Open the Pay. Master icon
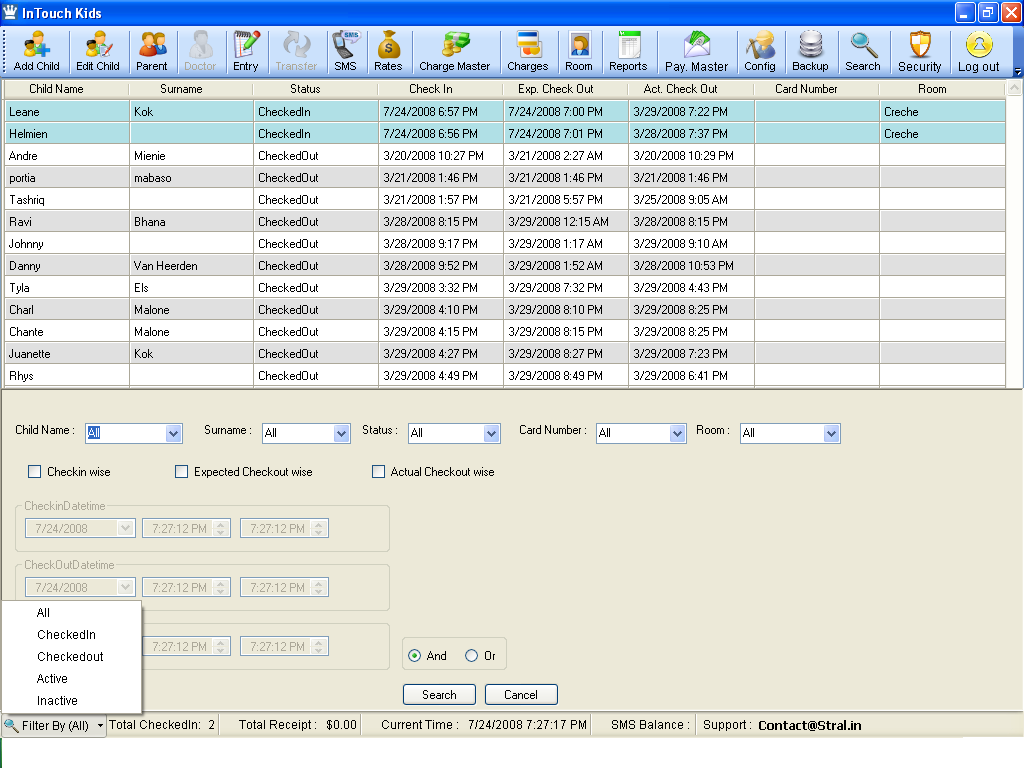The height and width of the screenshot is (768, 1024). pyautogui.click(x=696, y=51)
